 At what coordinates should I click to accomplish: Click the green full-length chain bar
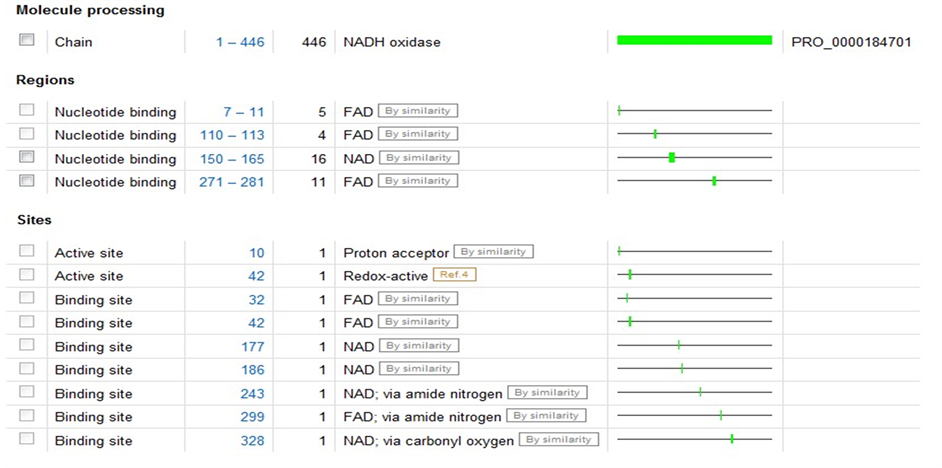point(694,40)
